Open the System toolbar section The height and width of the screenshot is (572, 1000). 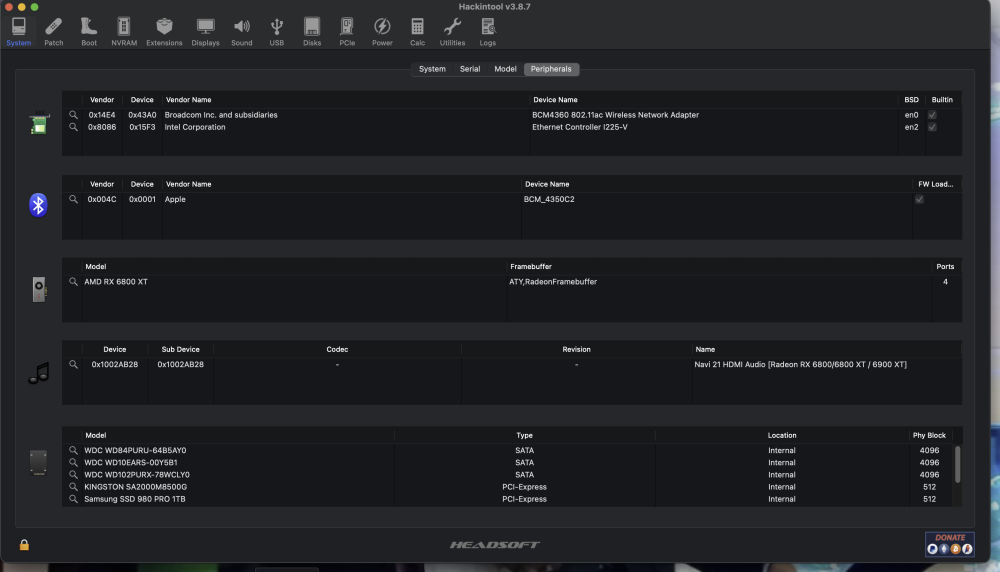tap(18, 32)
